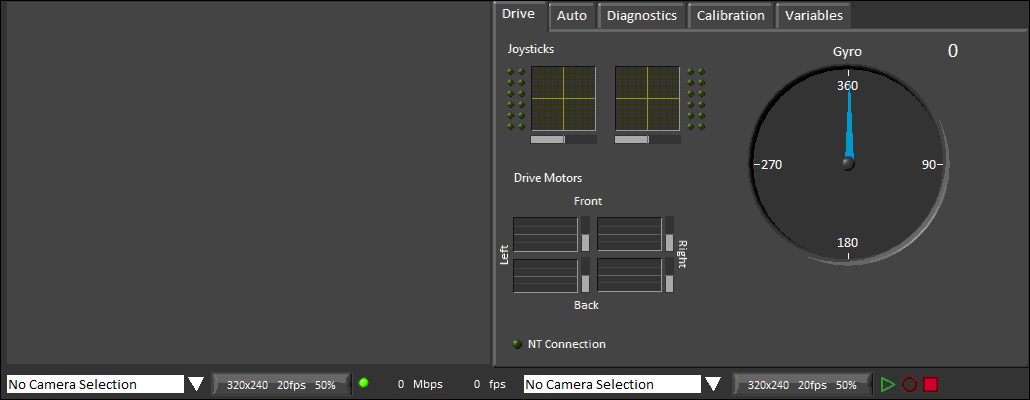The height and width of the screenshot is (400, 1030).
Task: Open left 320x240 20fps 50% settings button
Action: point(281,385)
